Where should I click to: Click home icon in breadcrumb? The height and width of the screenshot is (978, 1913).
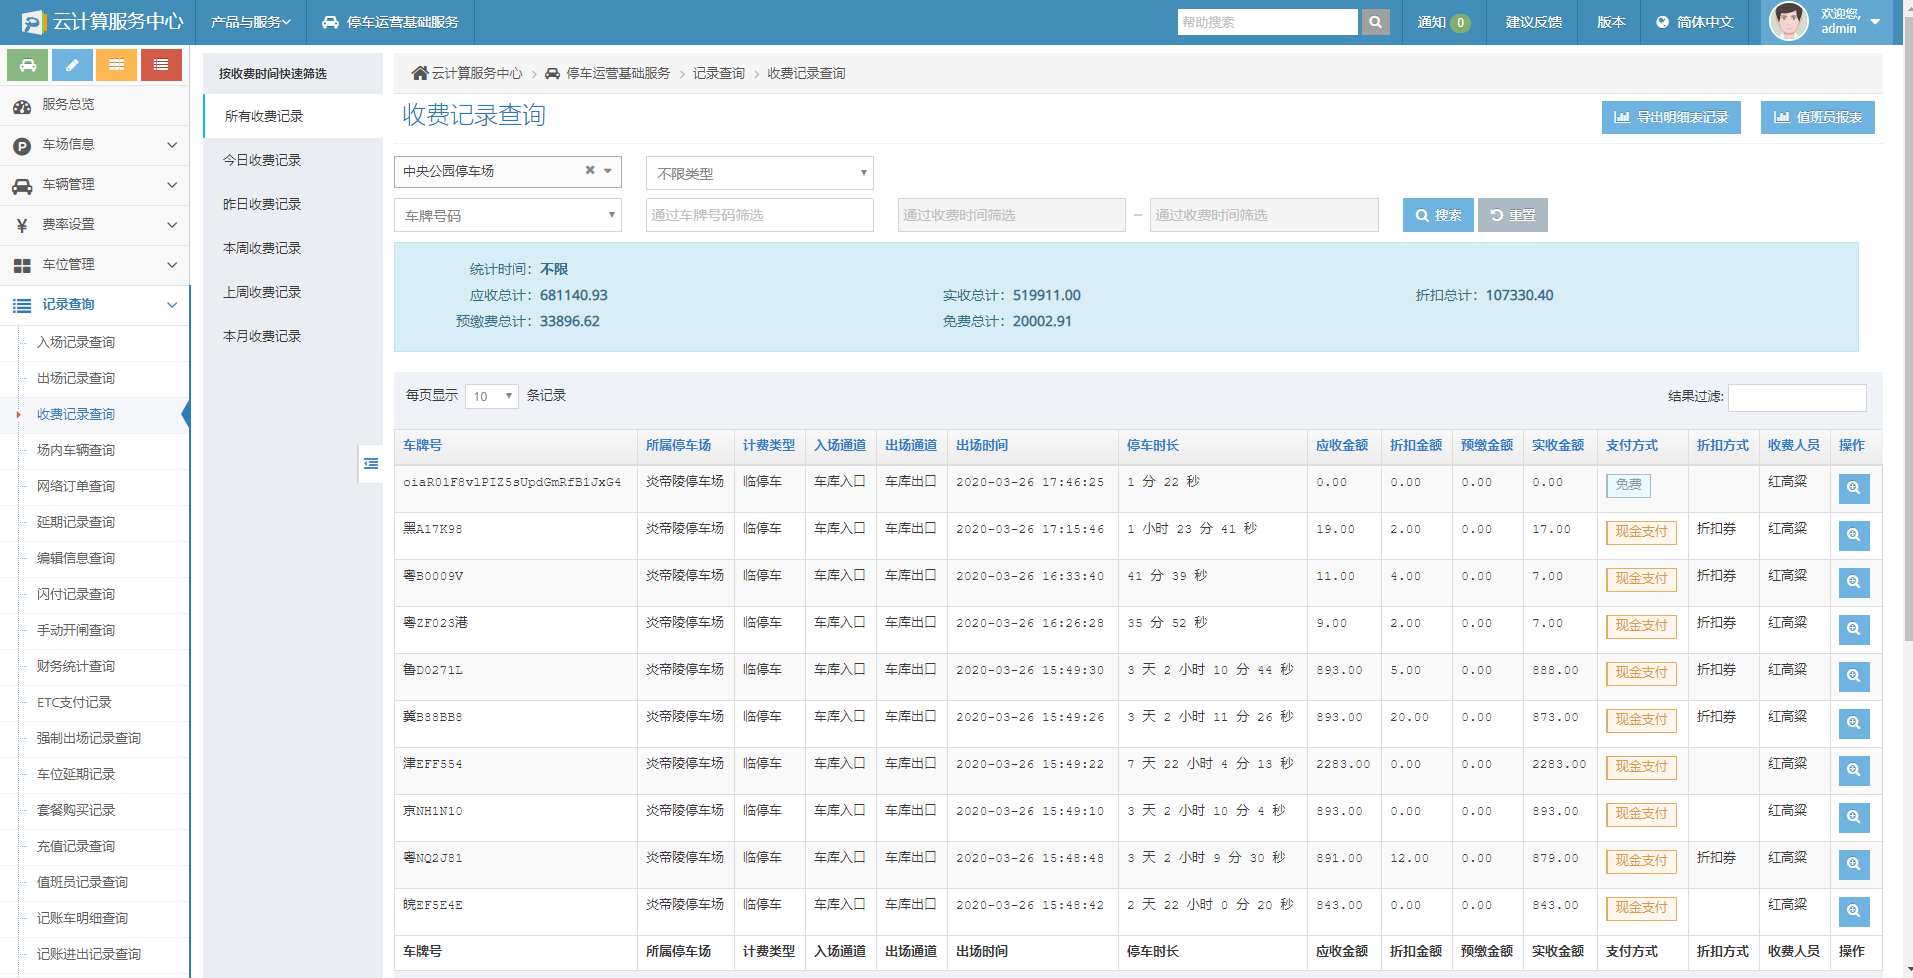(420, 73)
